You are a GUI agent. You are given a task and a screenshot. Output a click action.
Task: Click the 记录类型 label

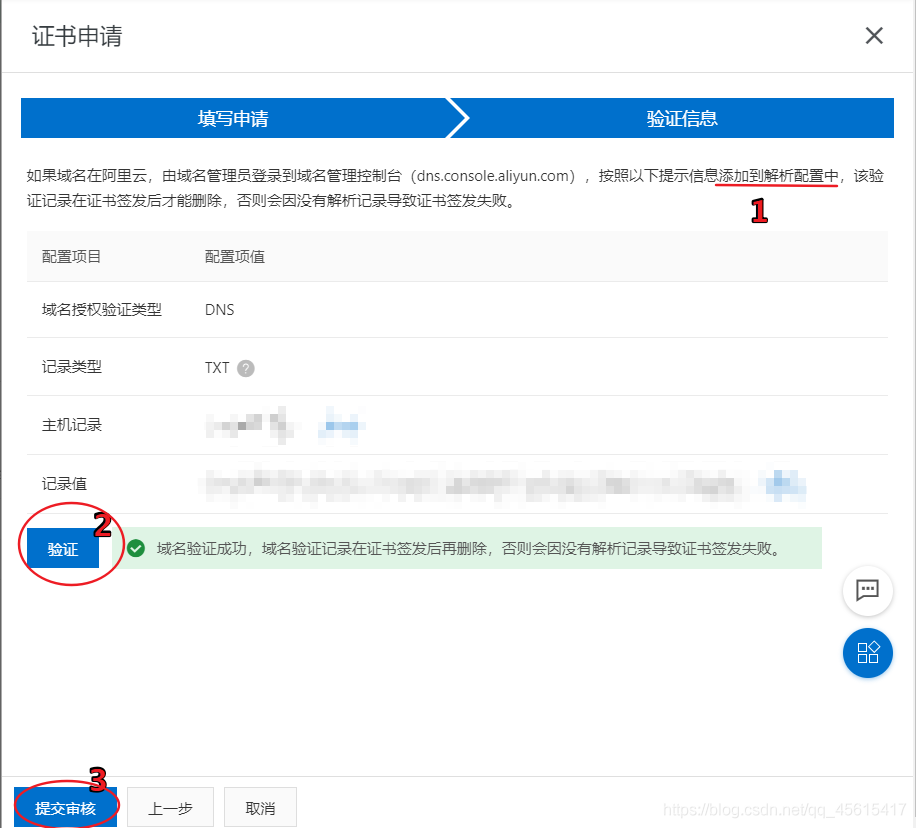(x=72, y=367)
